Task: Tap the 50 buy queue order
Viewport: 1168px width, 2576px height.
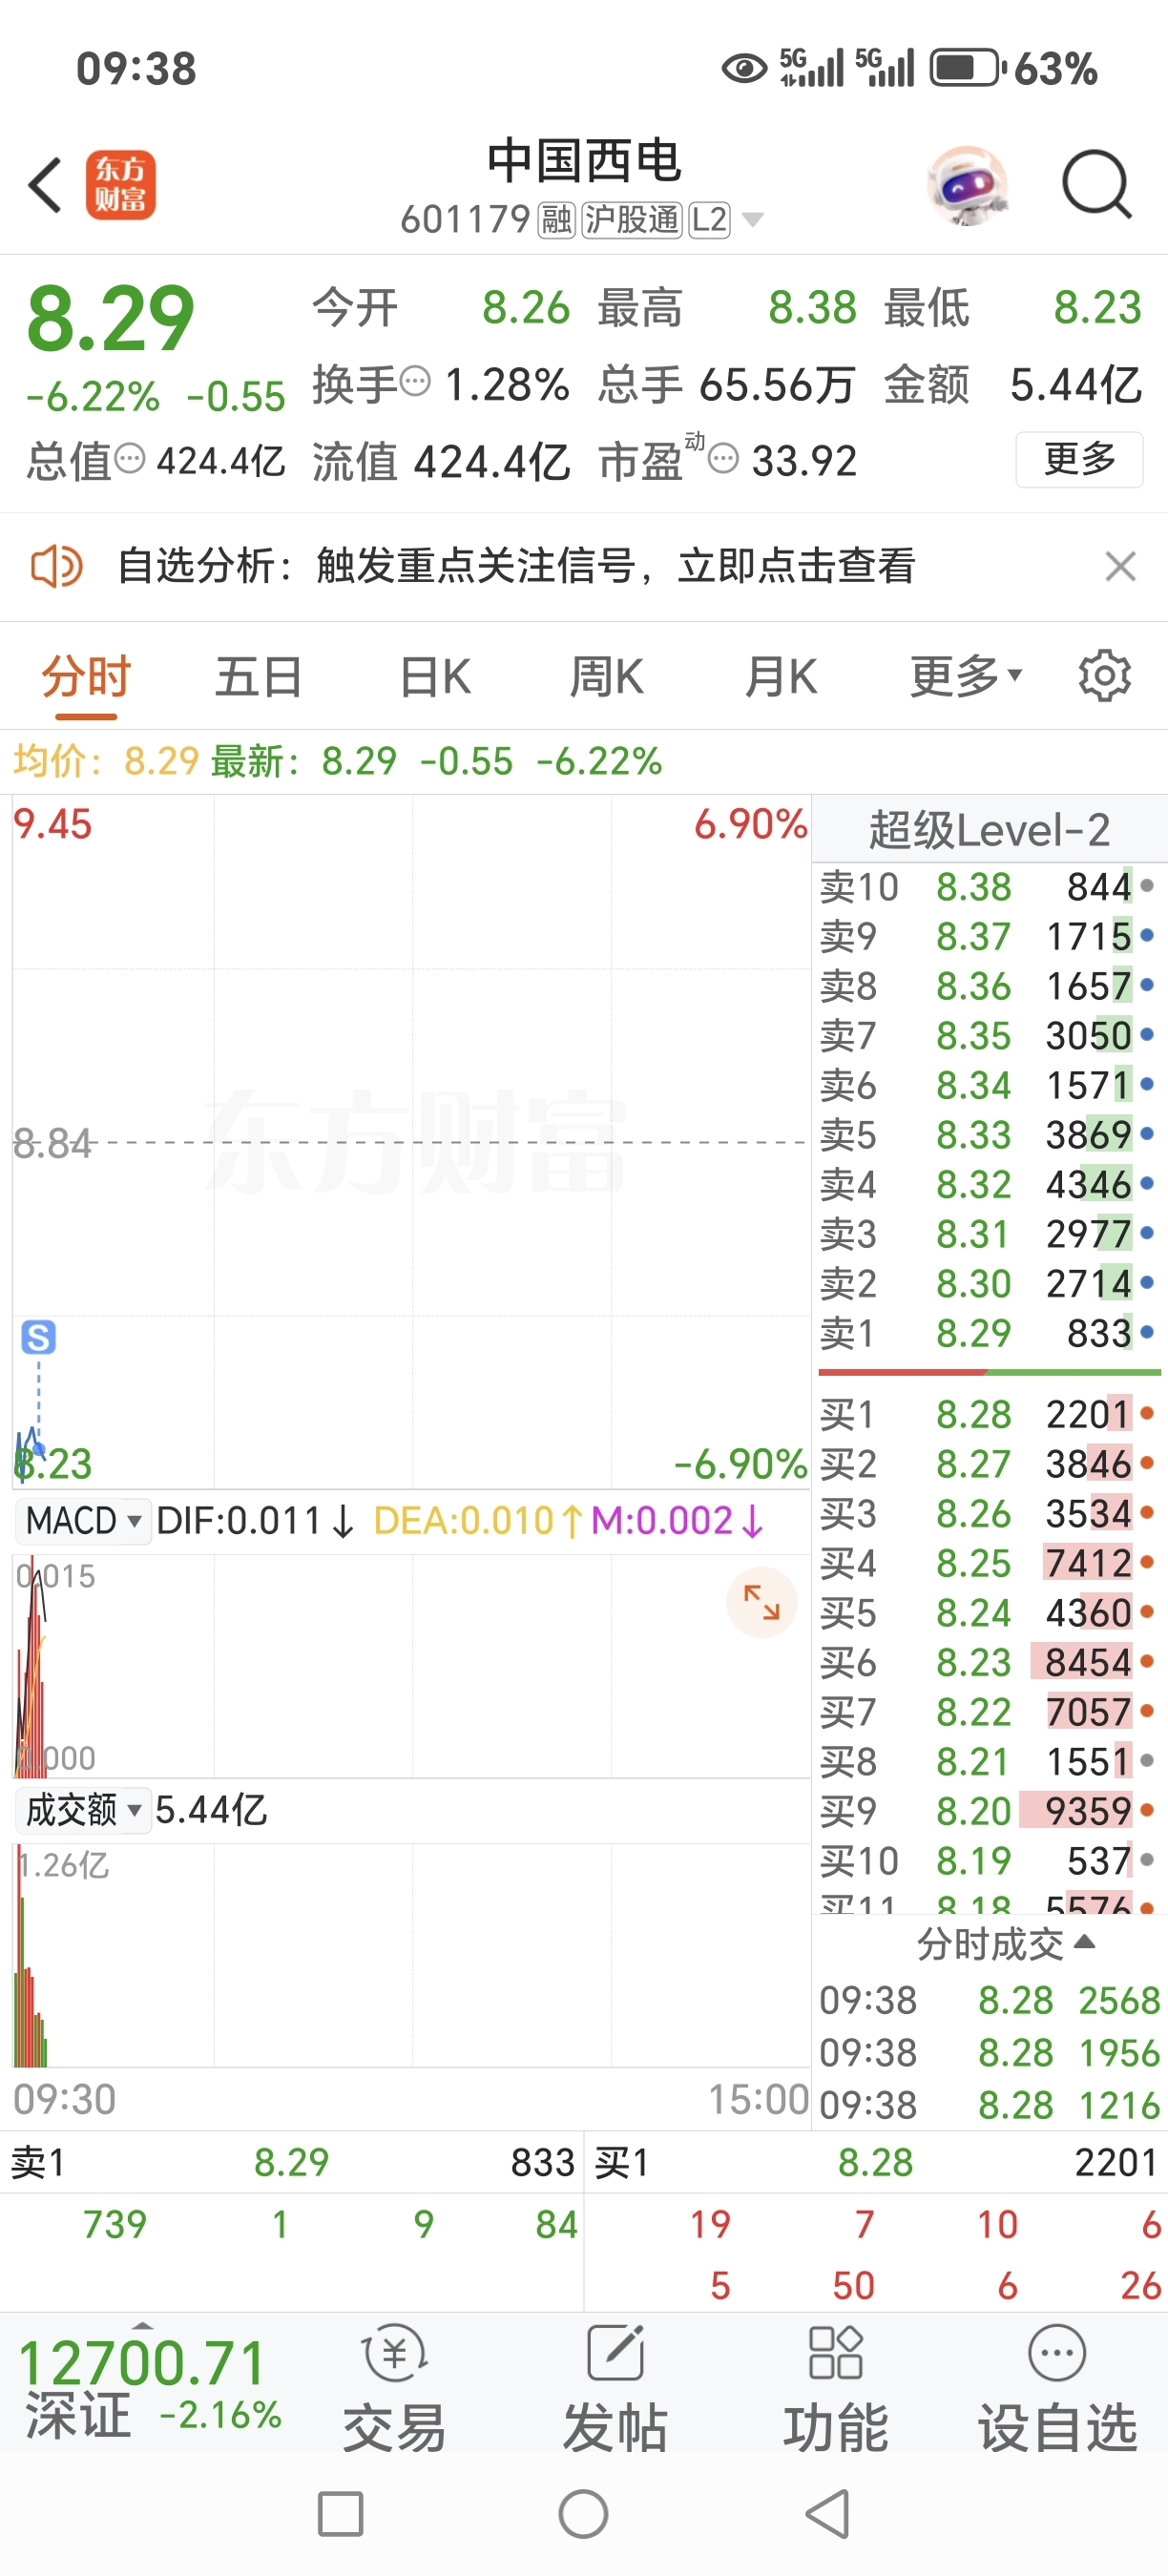Action: 853,2286
